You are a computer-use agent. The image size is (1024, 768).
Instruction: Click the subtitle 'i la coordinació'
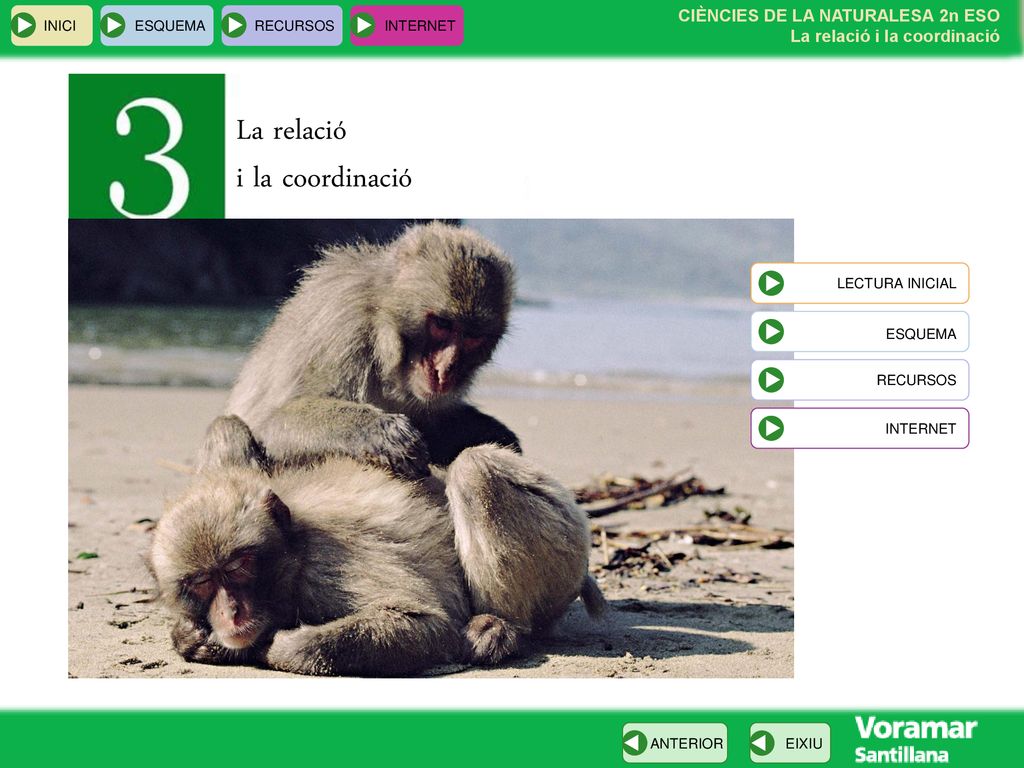pyautogui.click(x=324, y=178)
